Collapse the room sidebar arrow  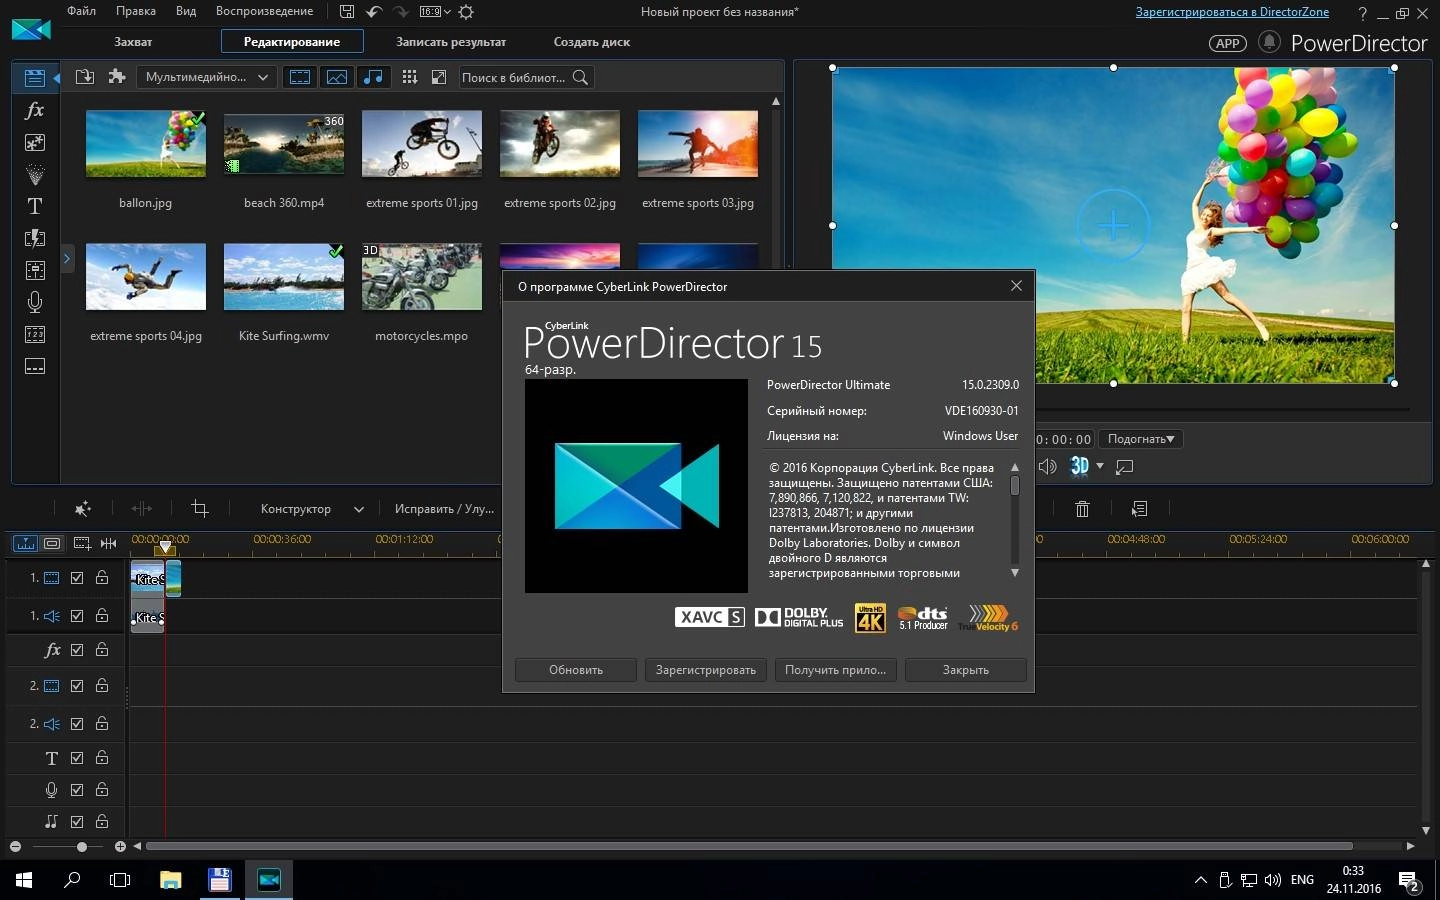click(57, 77)
